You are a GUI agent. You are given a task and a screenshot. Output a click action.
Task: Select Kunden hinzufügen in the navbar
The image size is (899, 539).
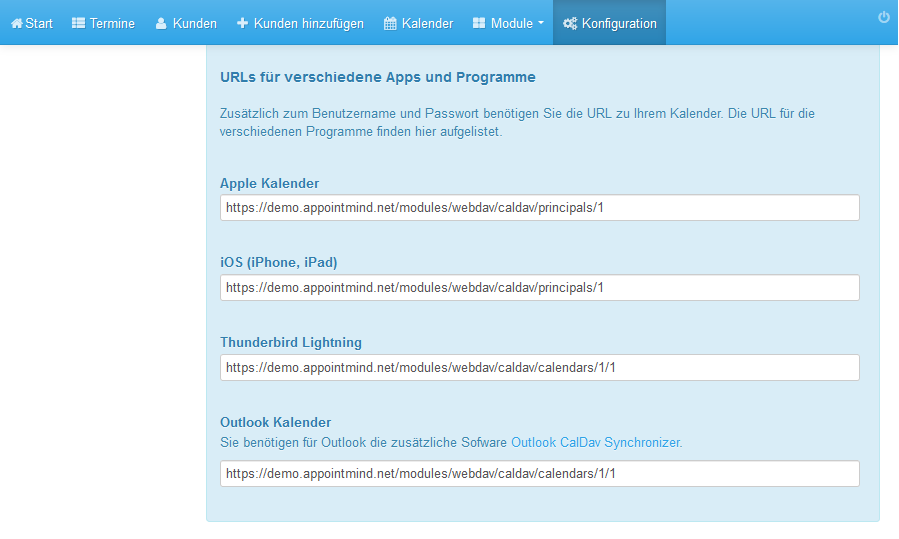tap(300, 23)
